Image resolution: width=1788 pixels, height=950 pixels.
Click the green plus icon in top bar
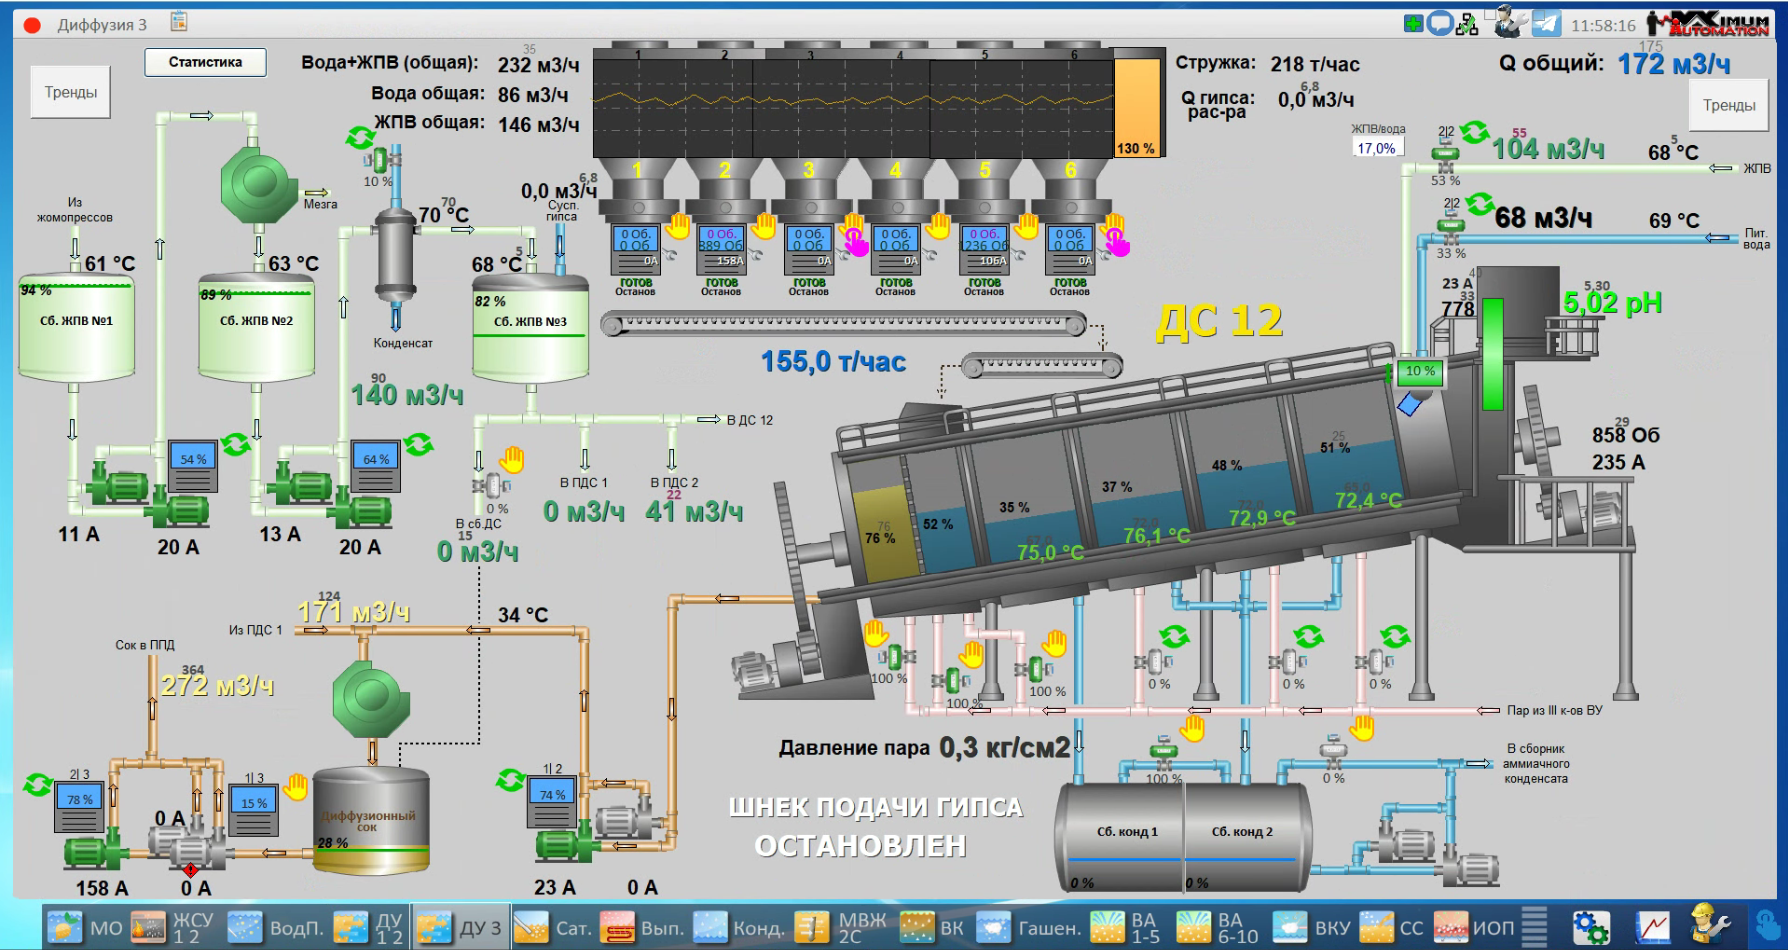[x=1413, y=24]
